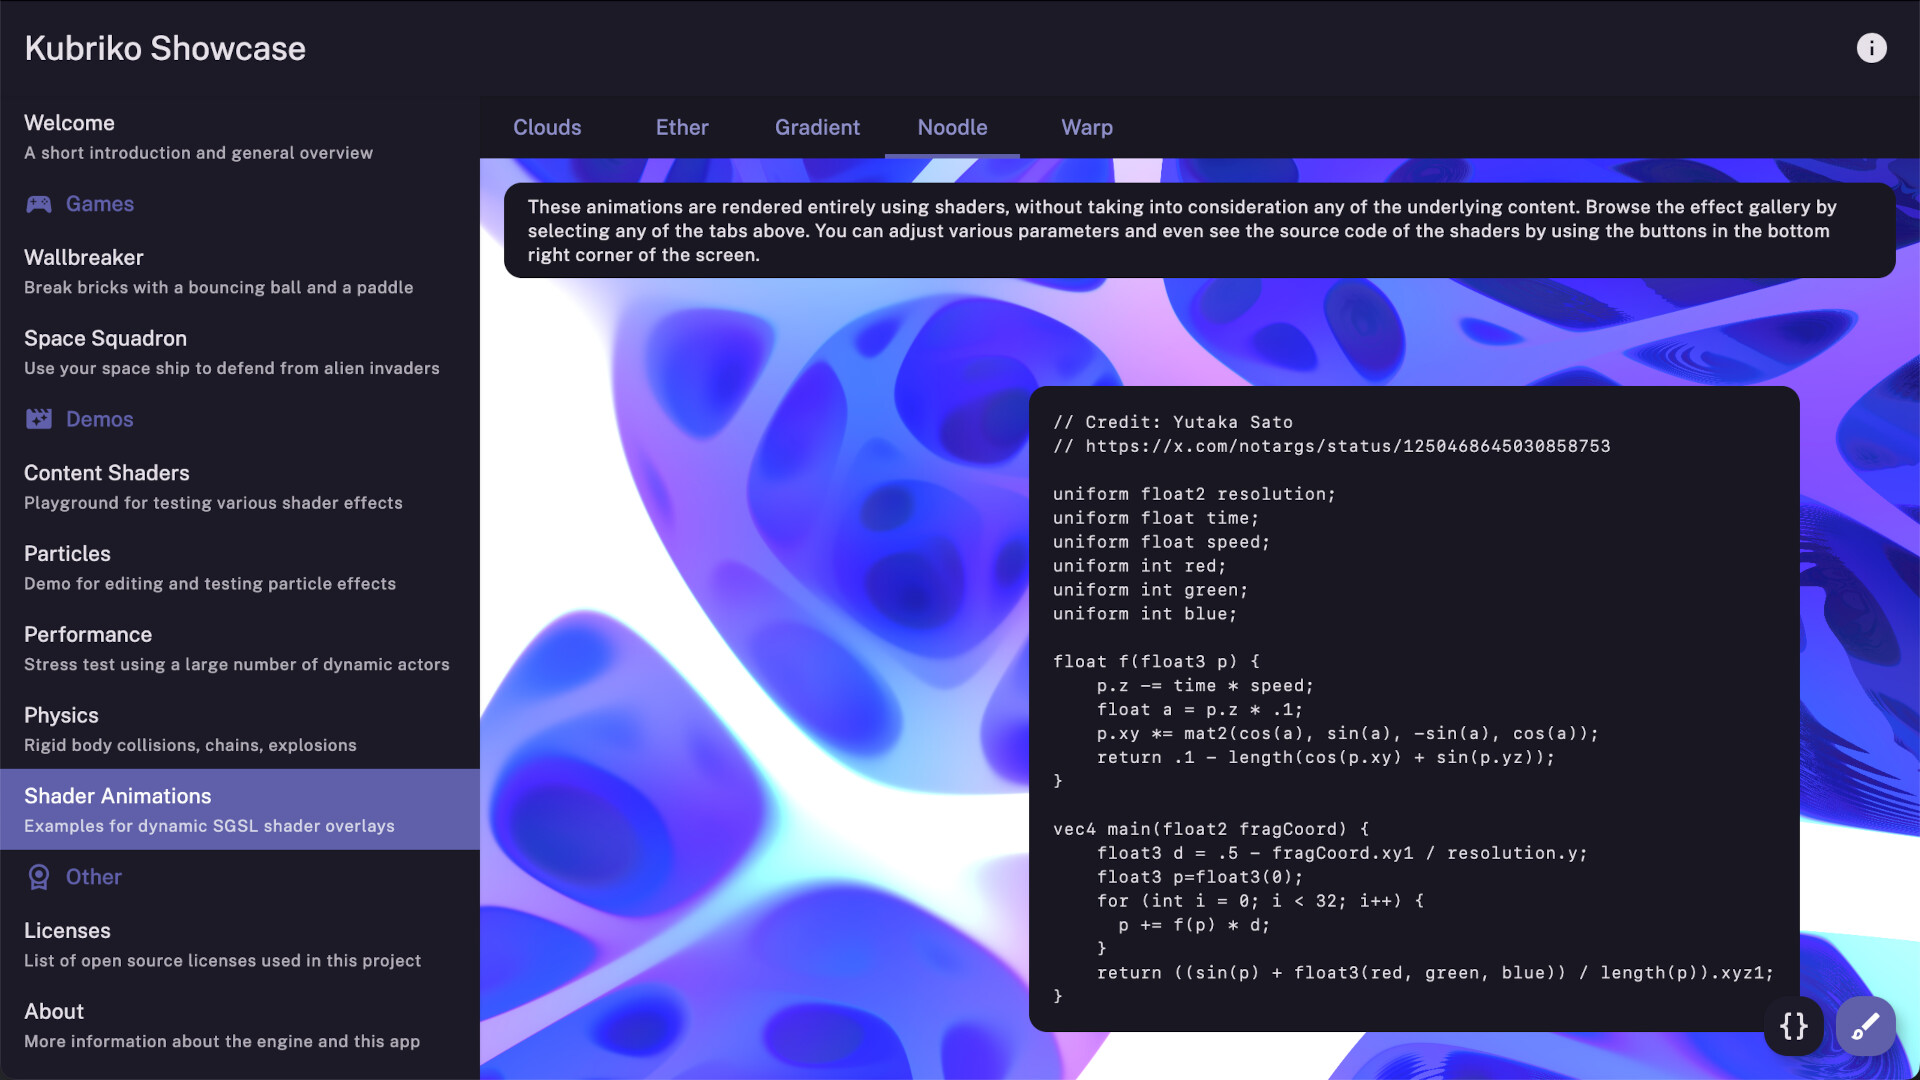Click the Games section header label
Screen dimensions: 1920x1080
(x=100, y=204)
